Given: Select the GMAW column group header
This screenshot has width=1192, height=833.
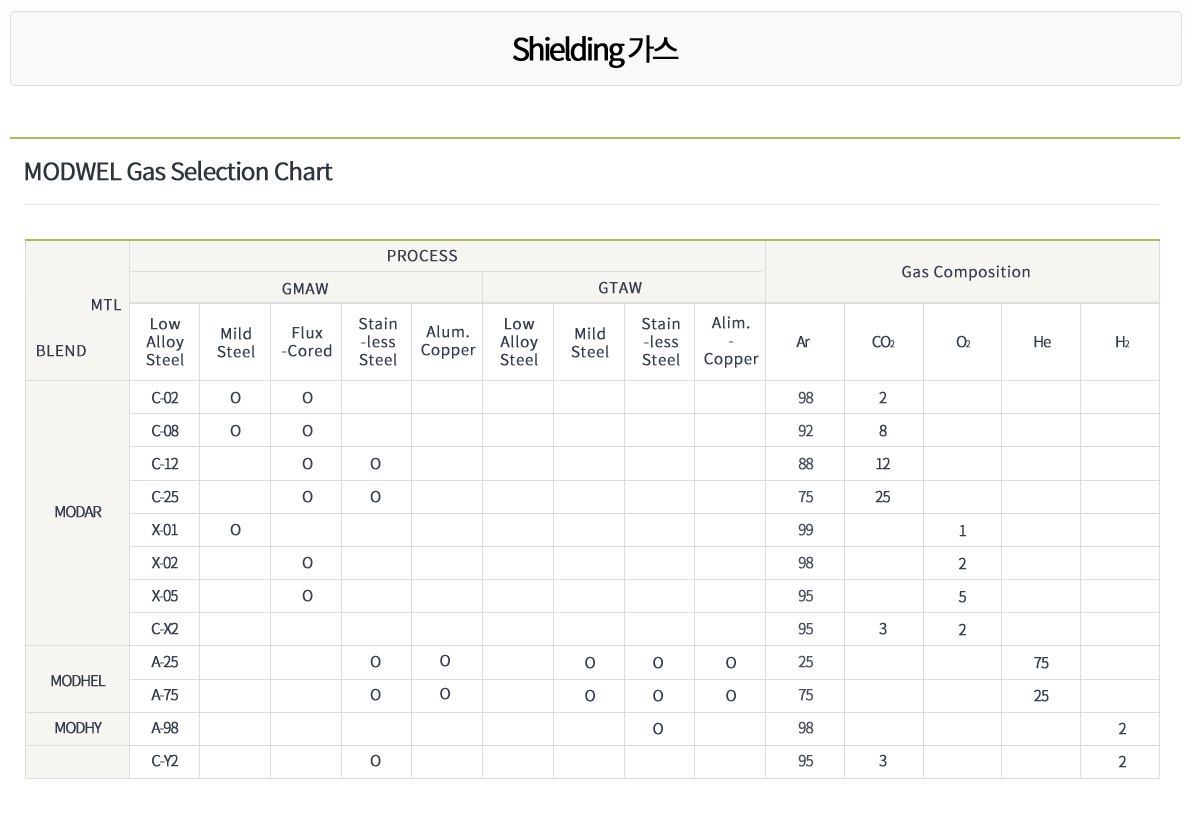Looking at the screenshot, I should pos(306,289).
